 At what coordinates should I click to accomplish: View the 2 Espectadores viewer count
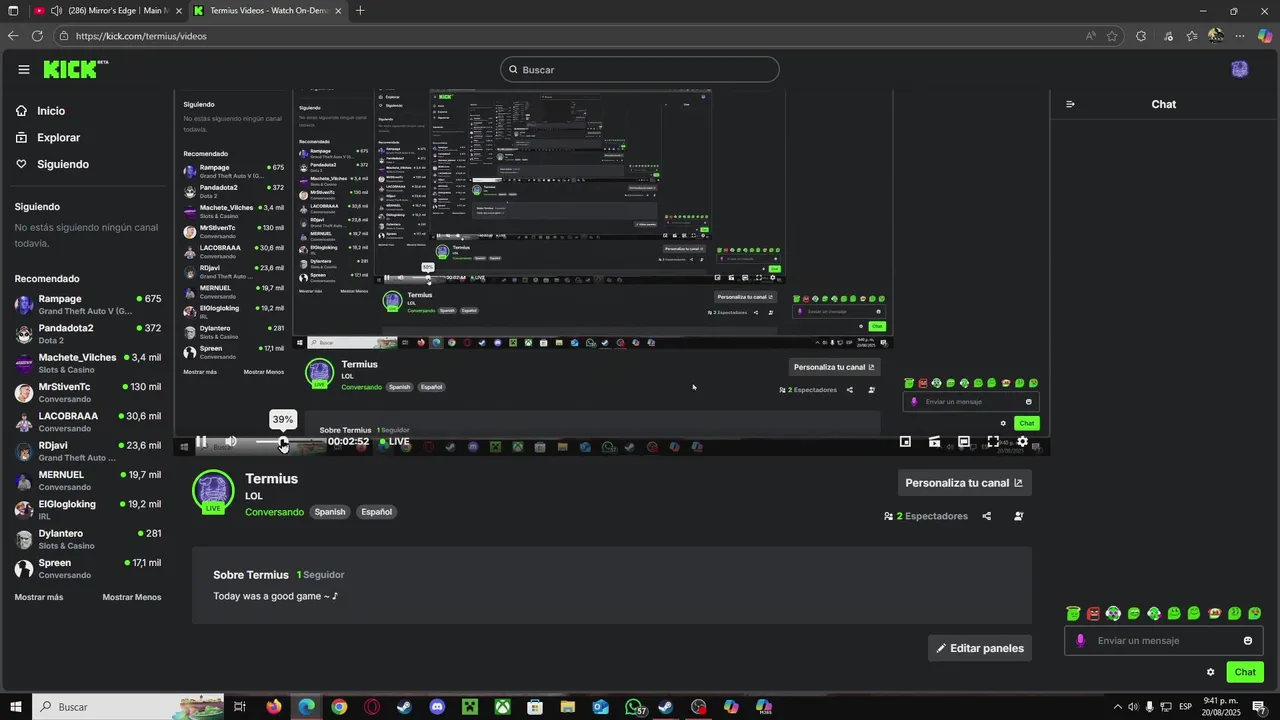pyautogui.click(x=926, y=516)
